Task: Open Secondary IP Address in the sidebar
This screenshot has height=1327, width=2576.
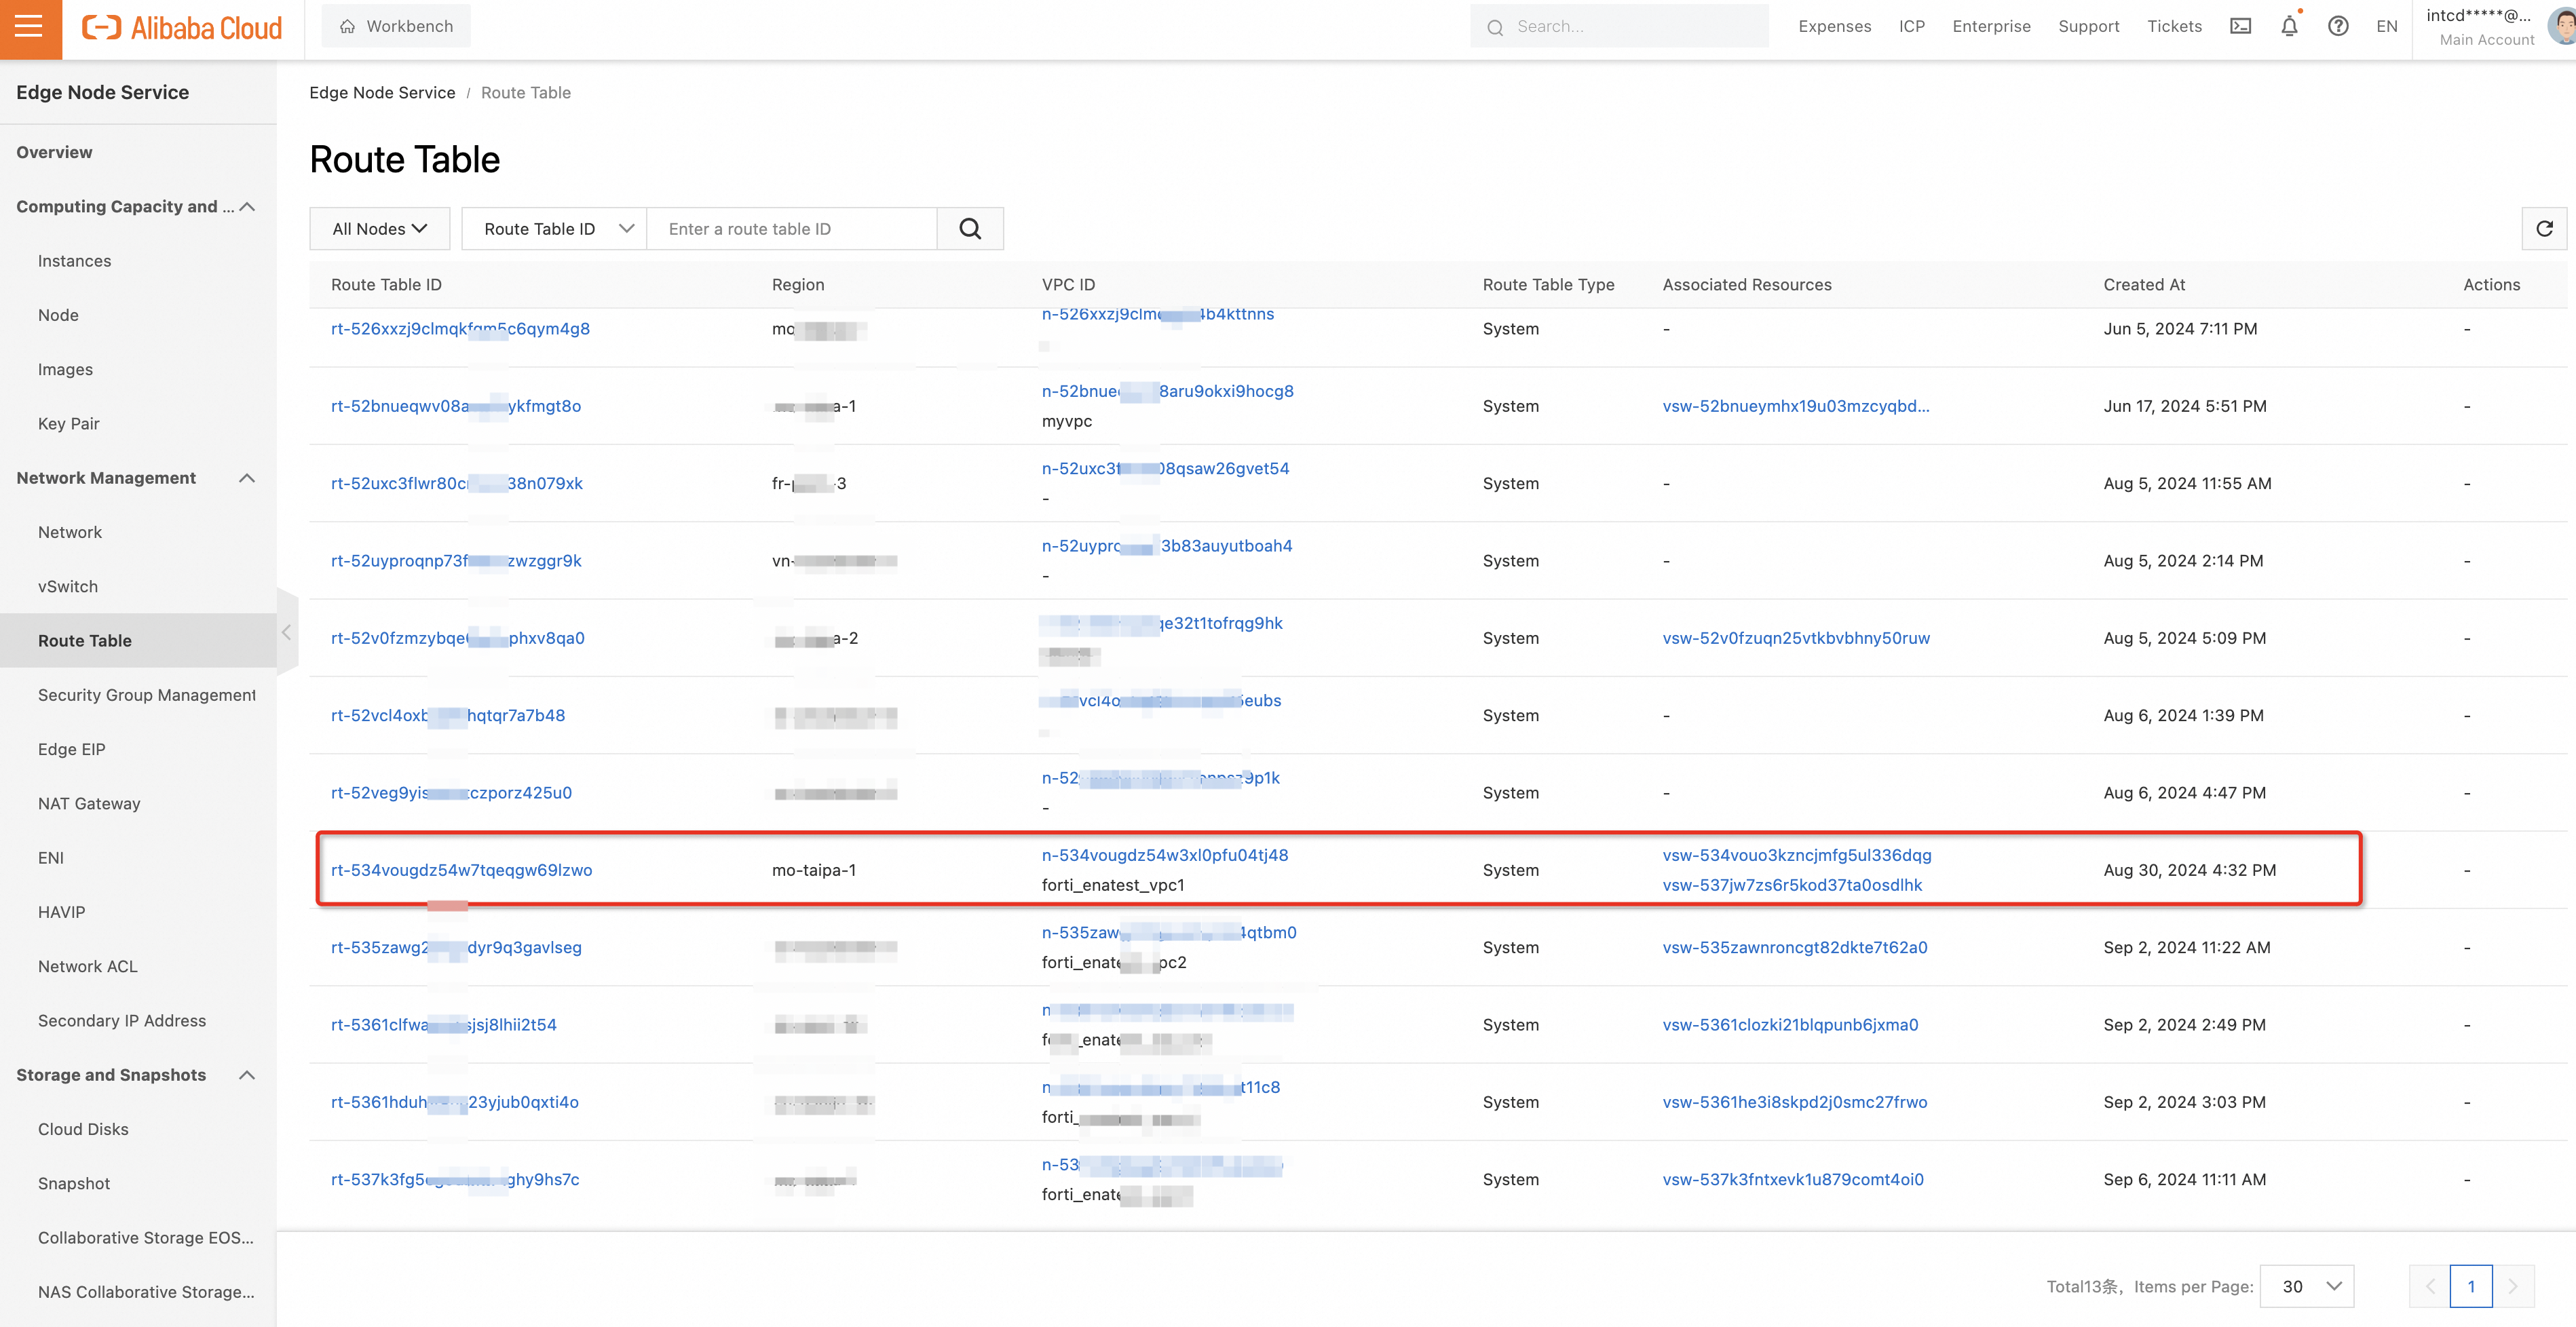Action: [122, 1021]
